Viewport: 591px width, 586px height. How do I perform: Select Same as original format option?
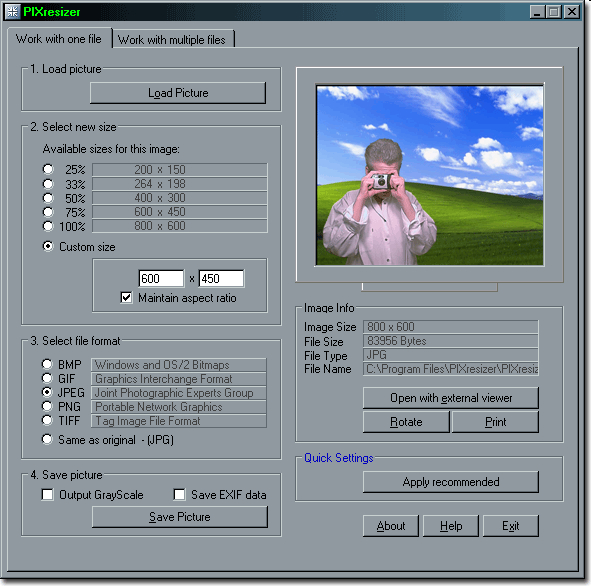pos(47,439)
